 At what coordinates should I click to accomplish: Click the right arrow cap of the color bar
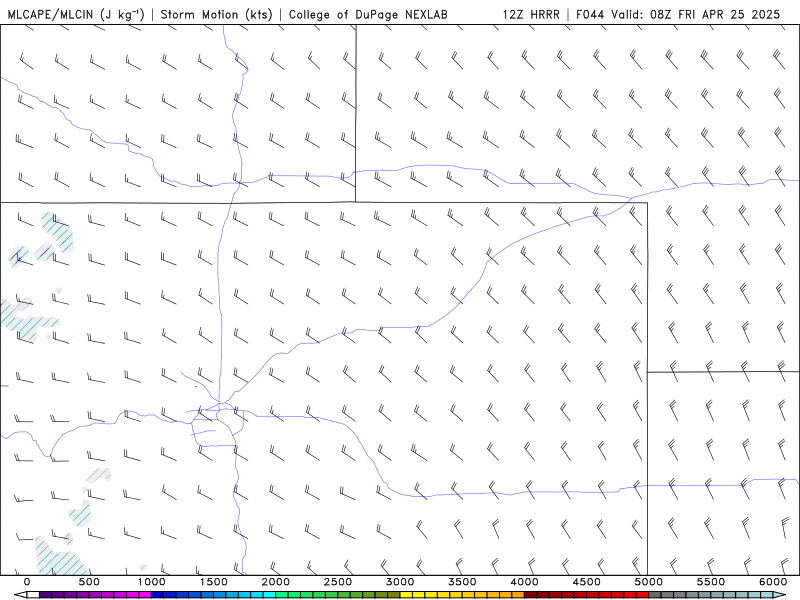tap(779, 594)
